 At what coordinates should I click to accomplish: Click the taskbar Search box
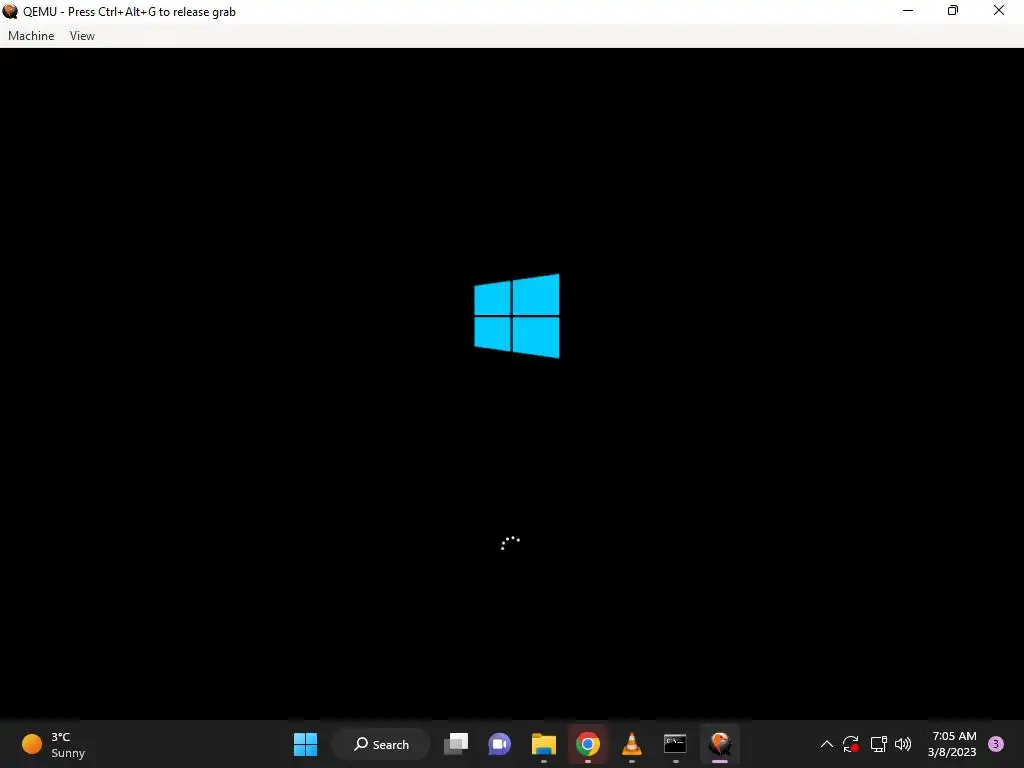(x=381, y=744)
